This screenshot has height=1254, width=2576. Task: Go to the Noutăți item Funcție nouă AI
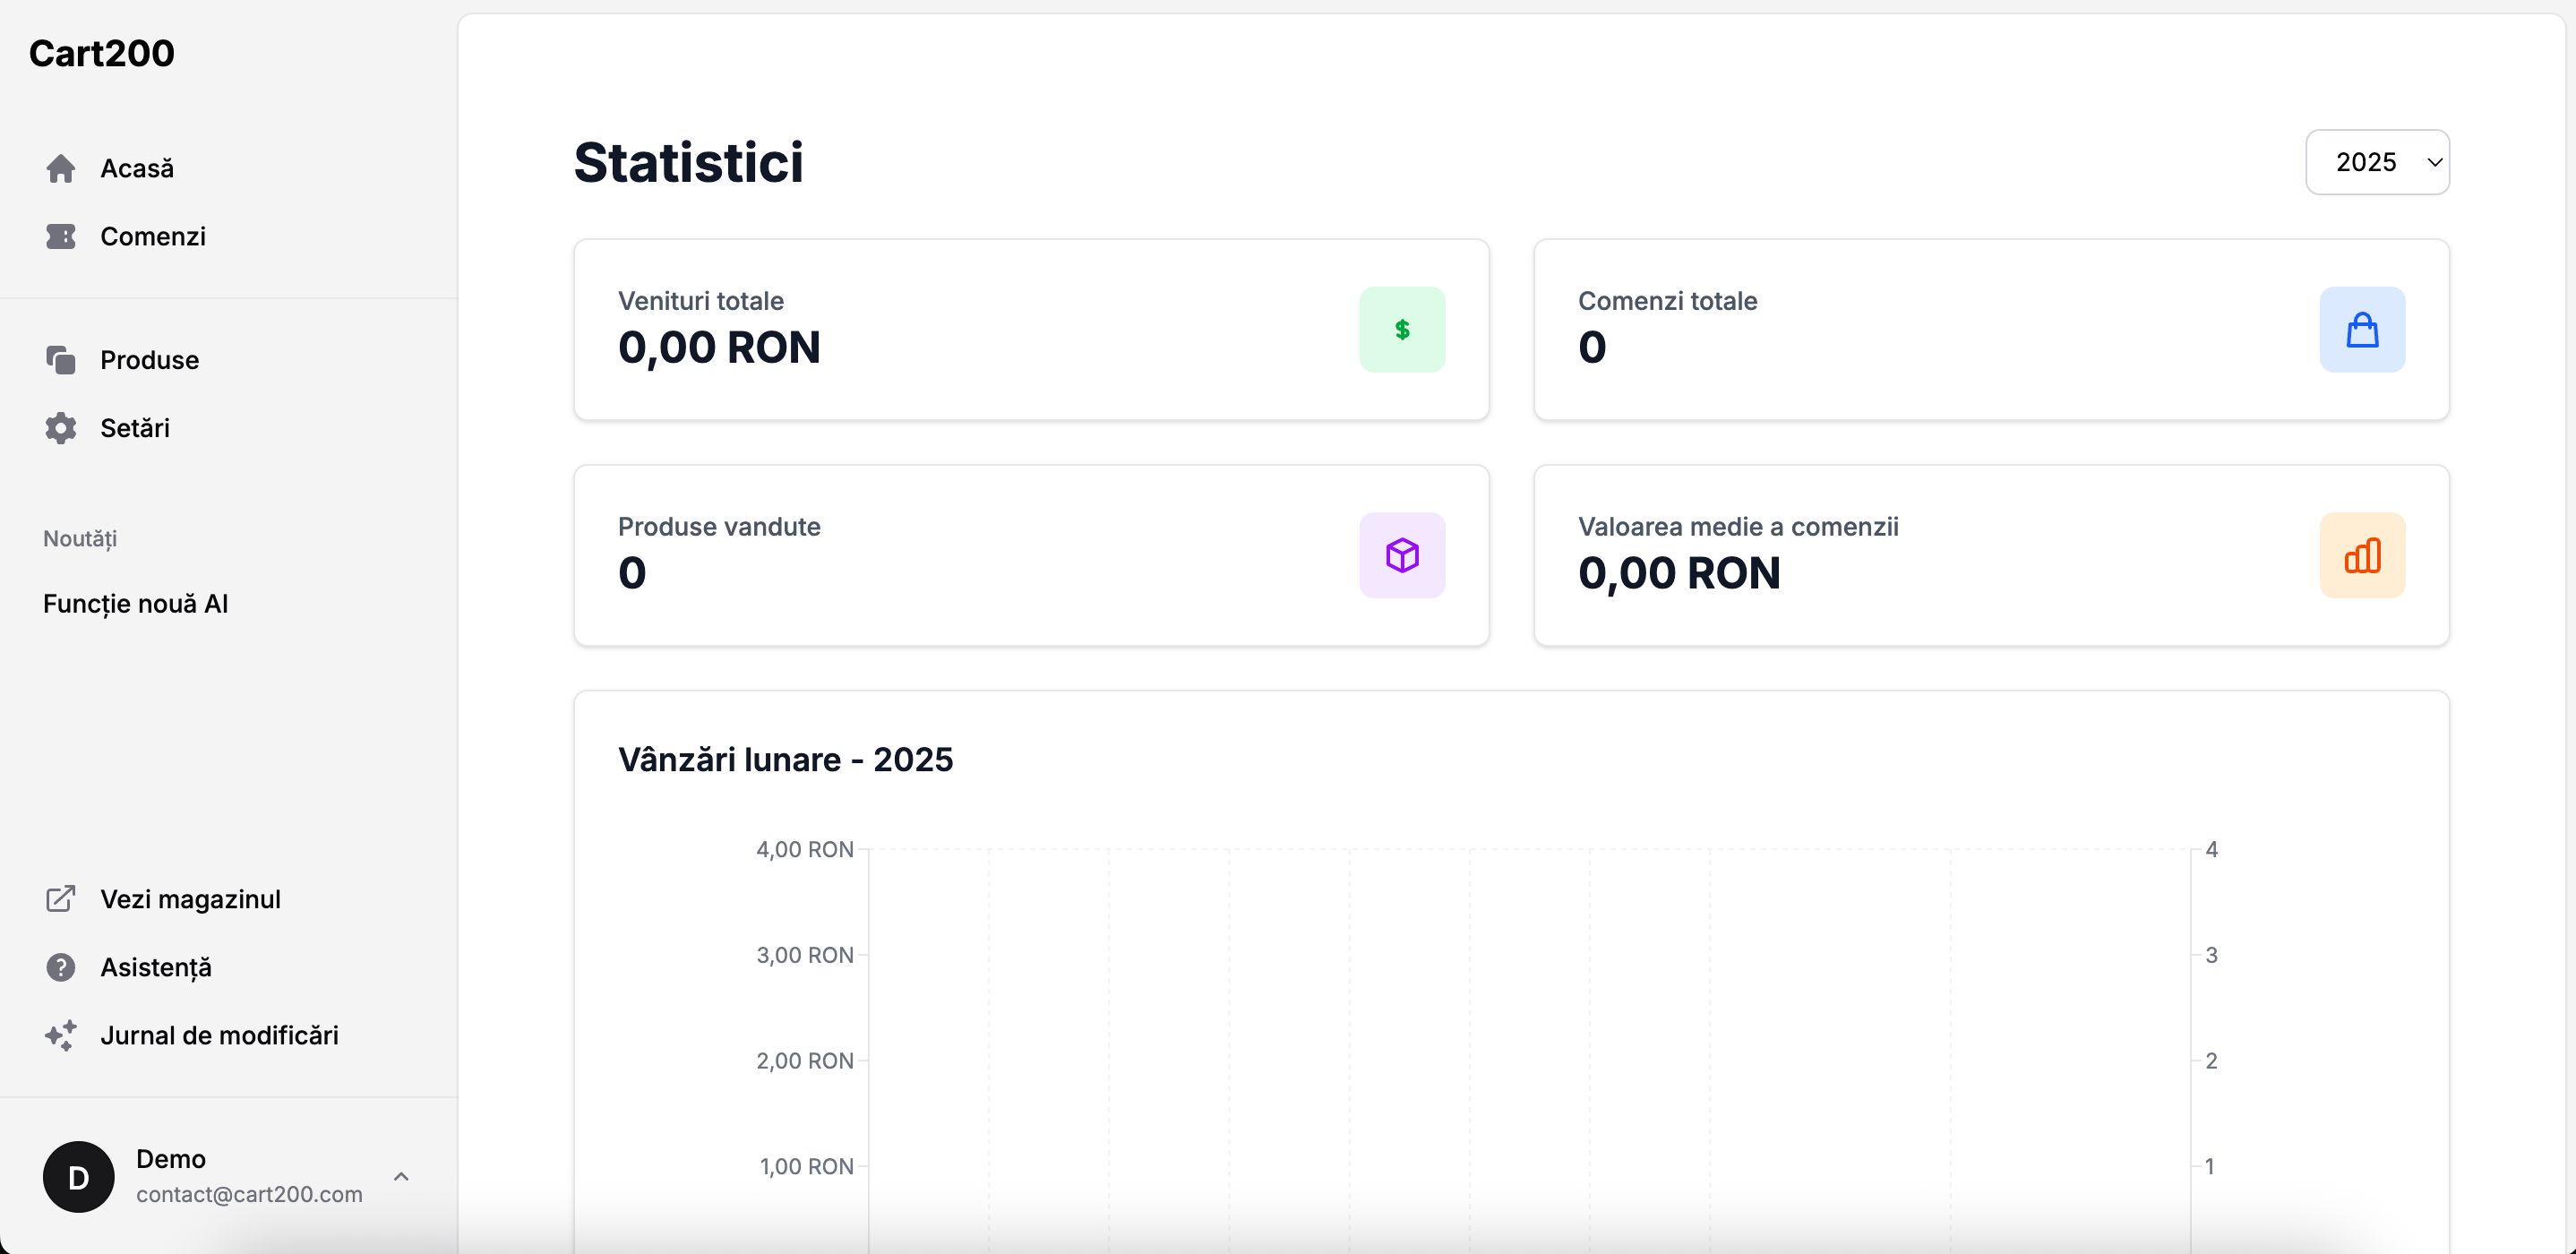(x=136, y=603)
